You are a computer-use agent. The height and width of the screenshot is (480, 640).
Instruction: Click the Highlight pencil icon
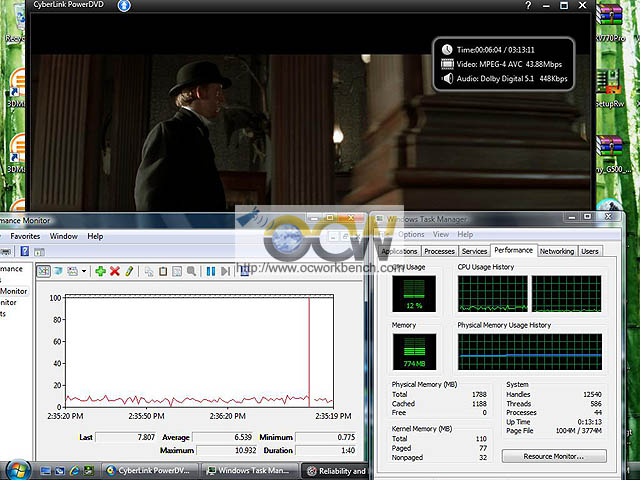(x=129, y=271)
